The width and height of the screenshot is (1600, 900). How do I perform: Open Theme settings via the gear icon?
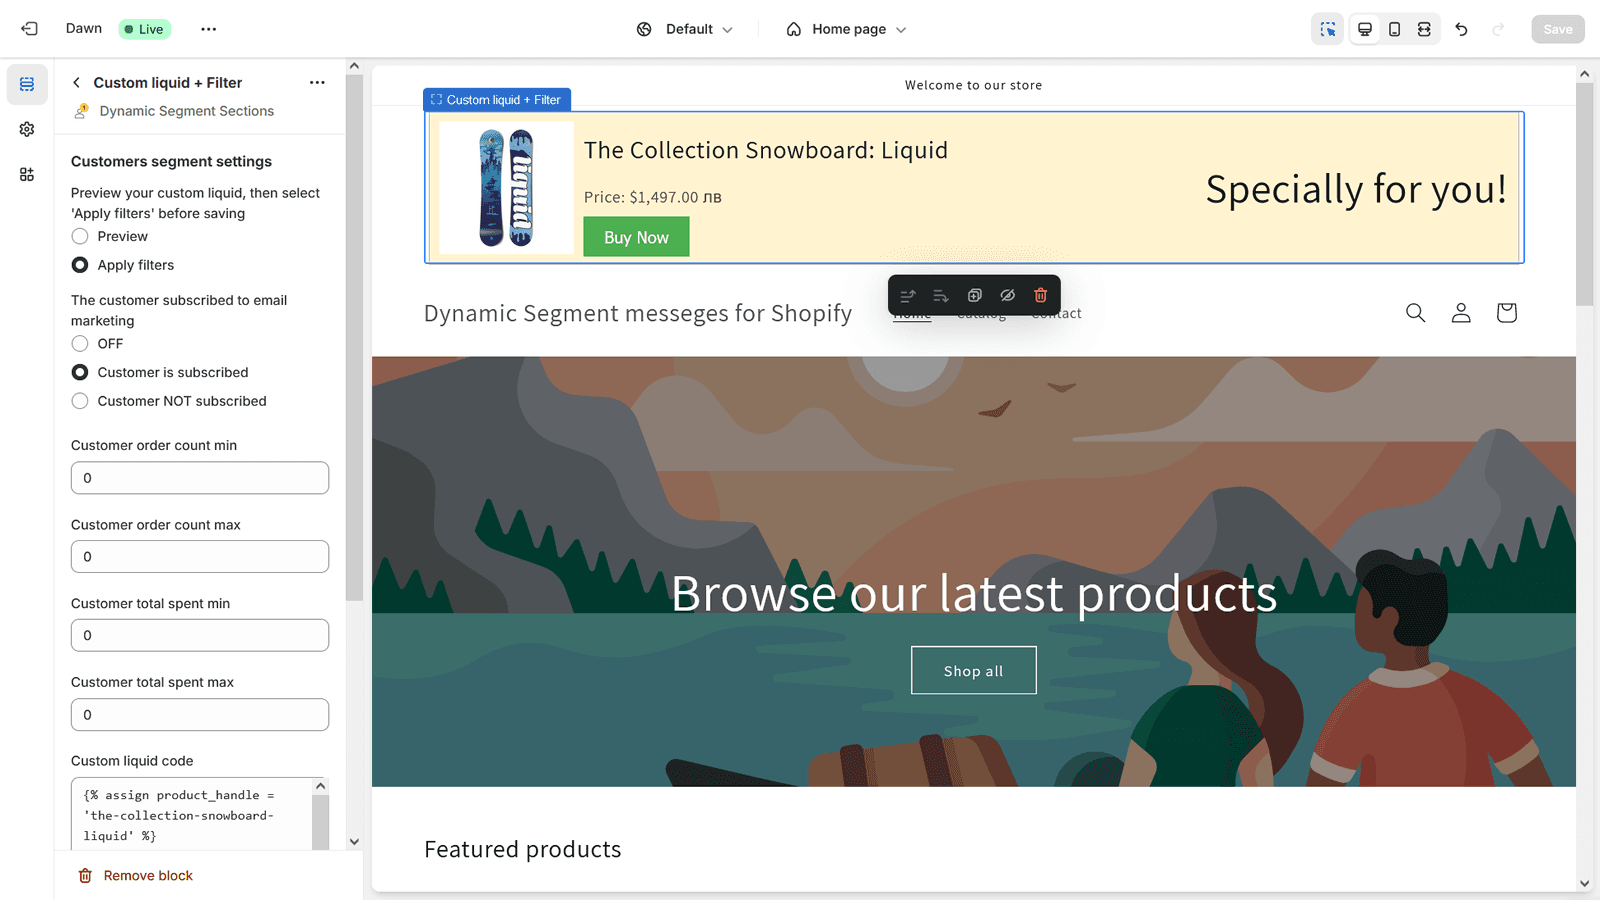27,129
